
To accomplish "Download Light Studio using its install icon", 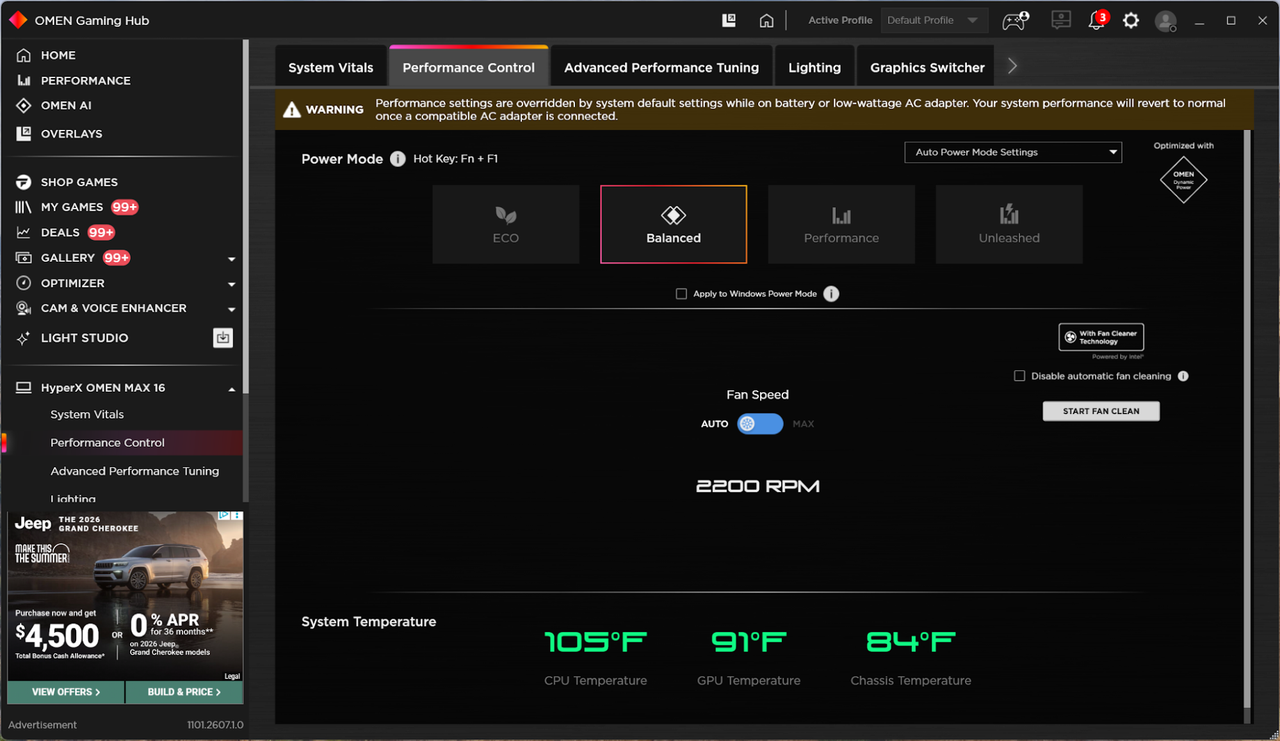I will coord(223,338).
